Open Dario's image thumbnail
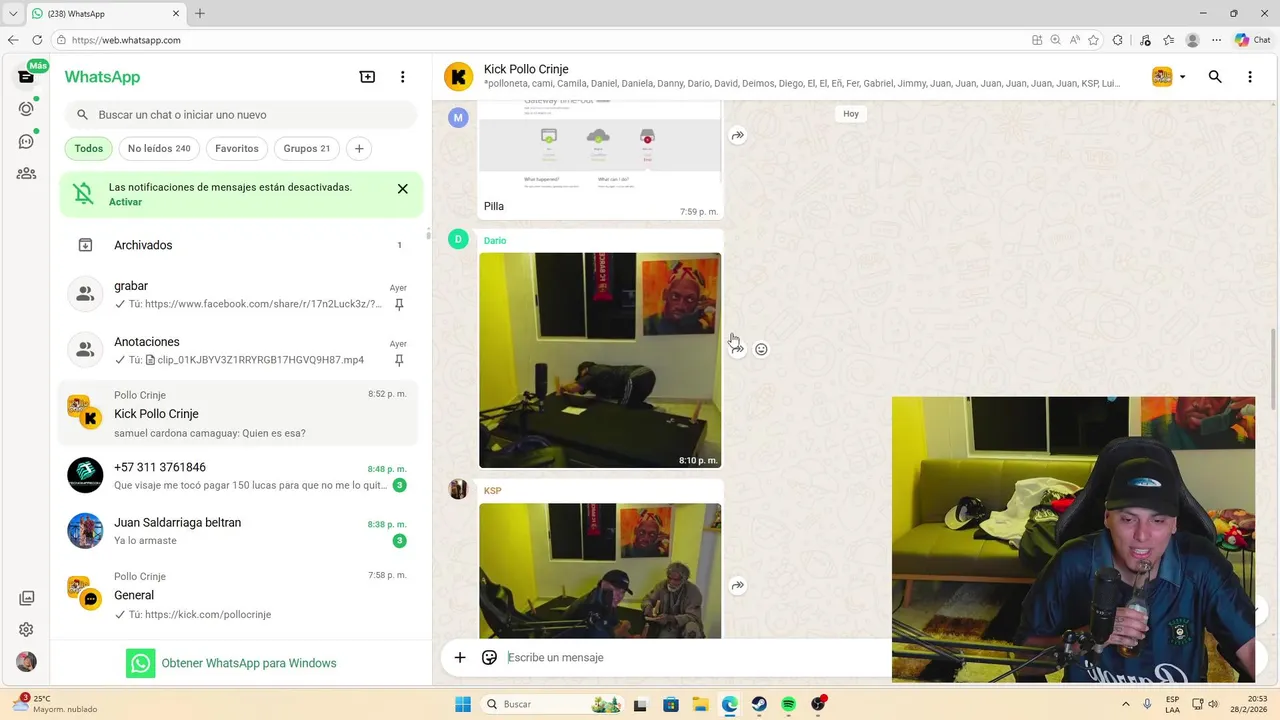The image size is (1280, 720). pos(600,360)
